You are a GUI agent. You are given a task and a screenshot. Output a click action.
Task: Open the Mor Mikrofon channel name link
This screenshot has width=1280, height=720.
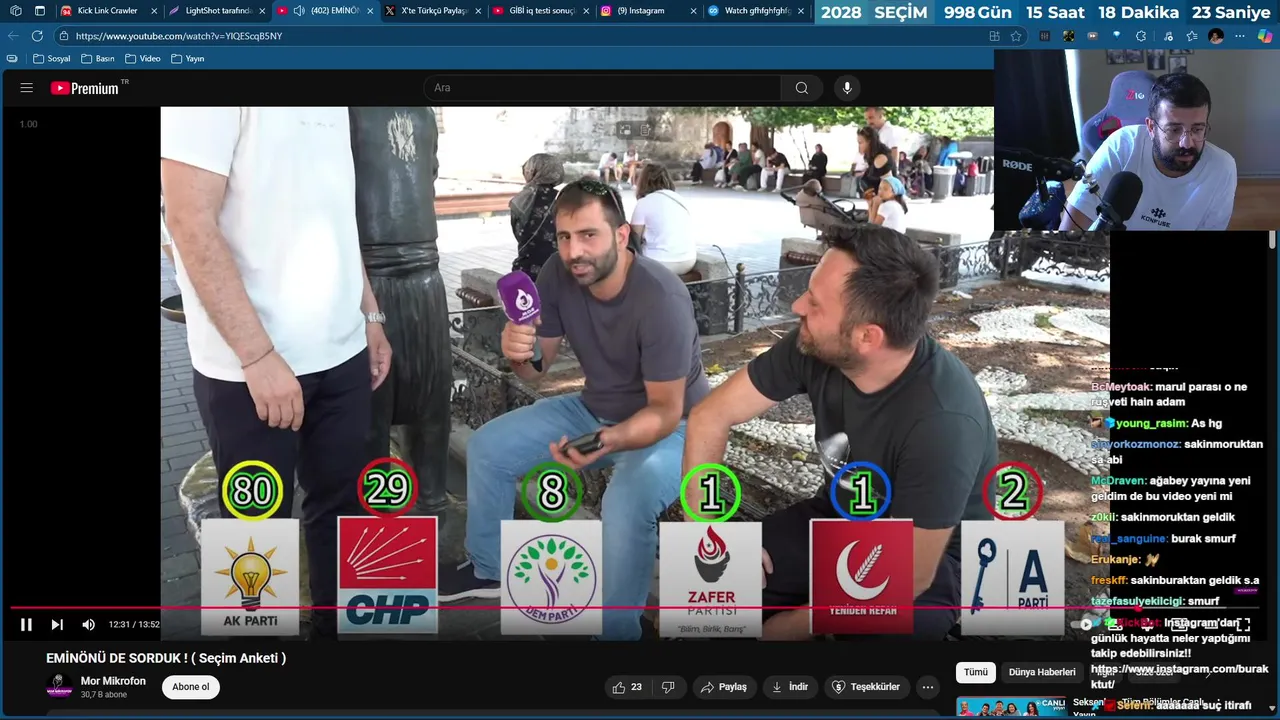[113, 681]
